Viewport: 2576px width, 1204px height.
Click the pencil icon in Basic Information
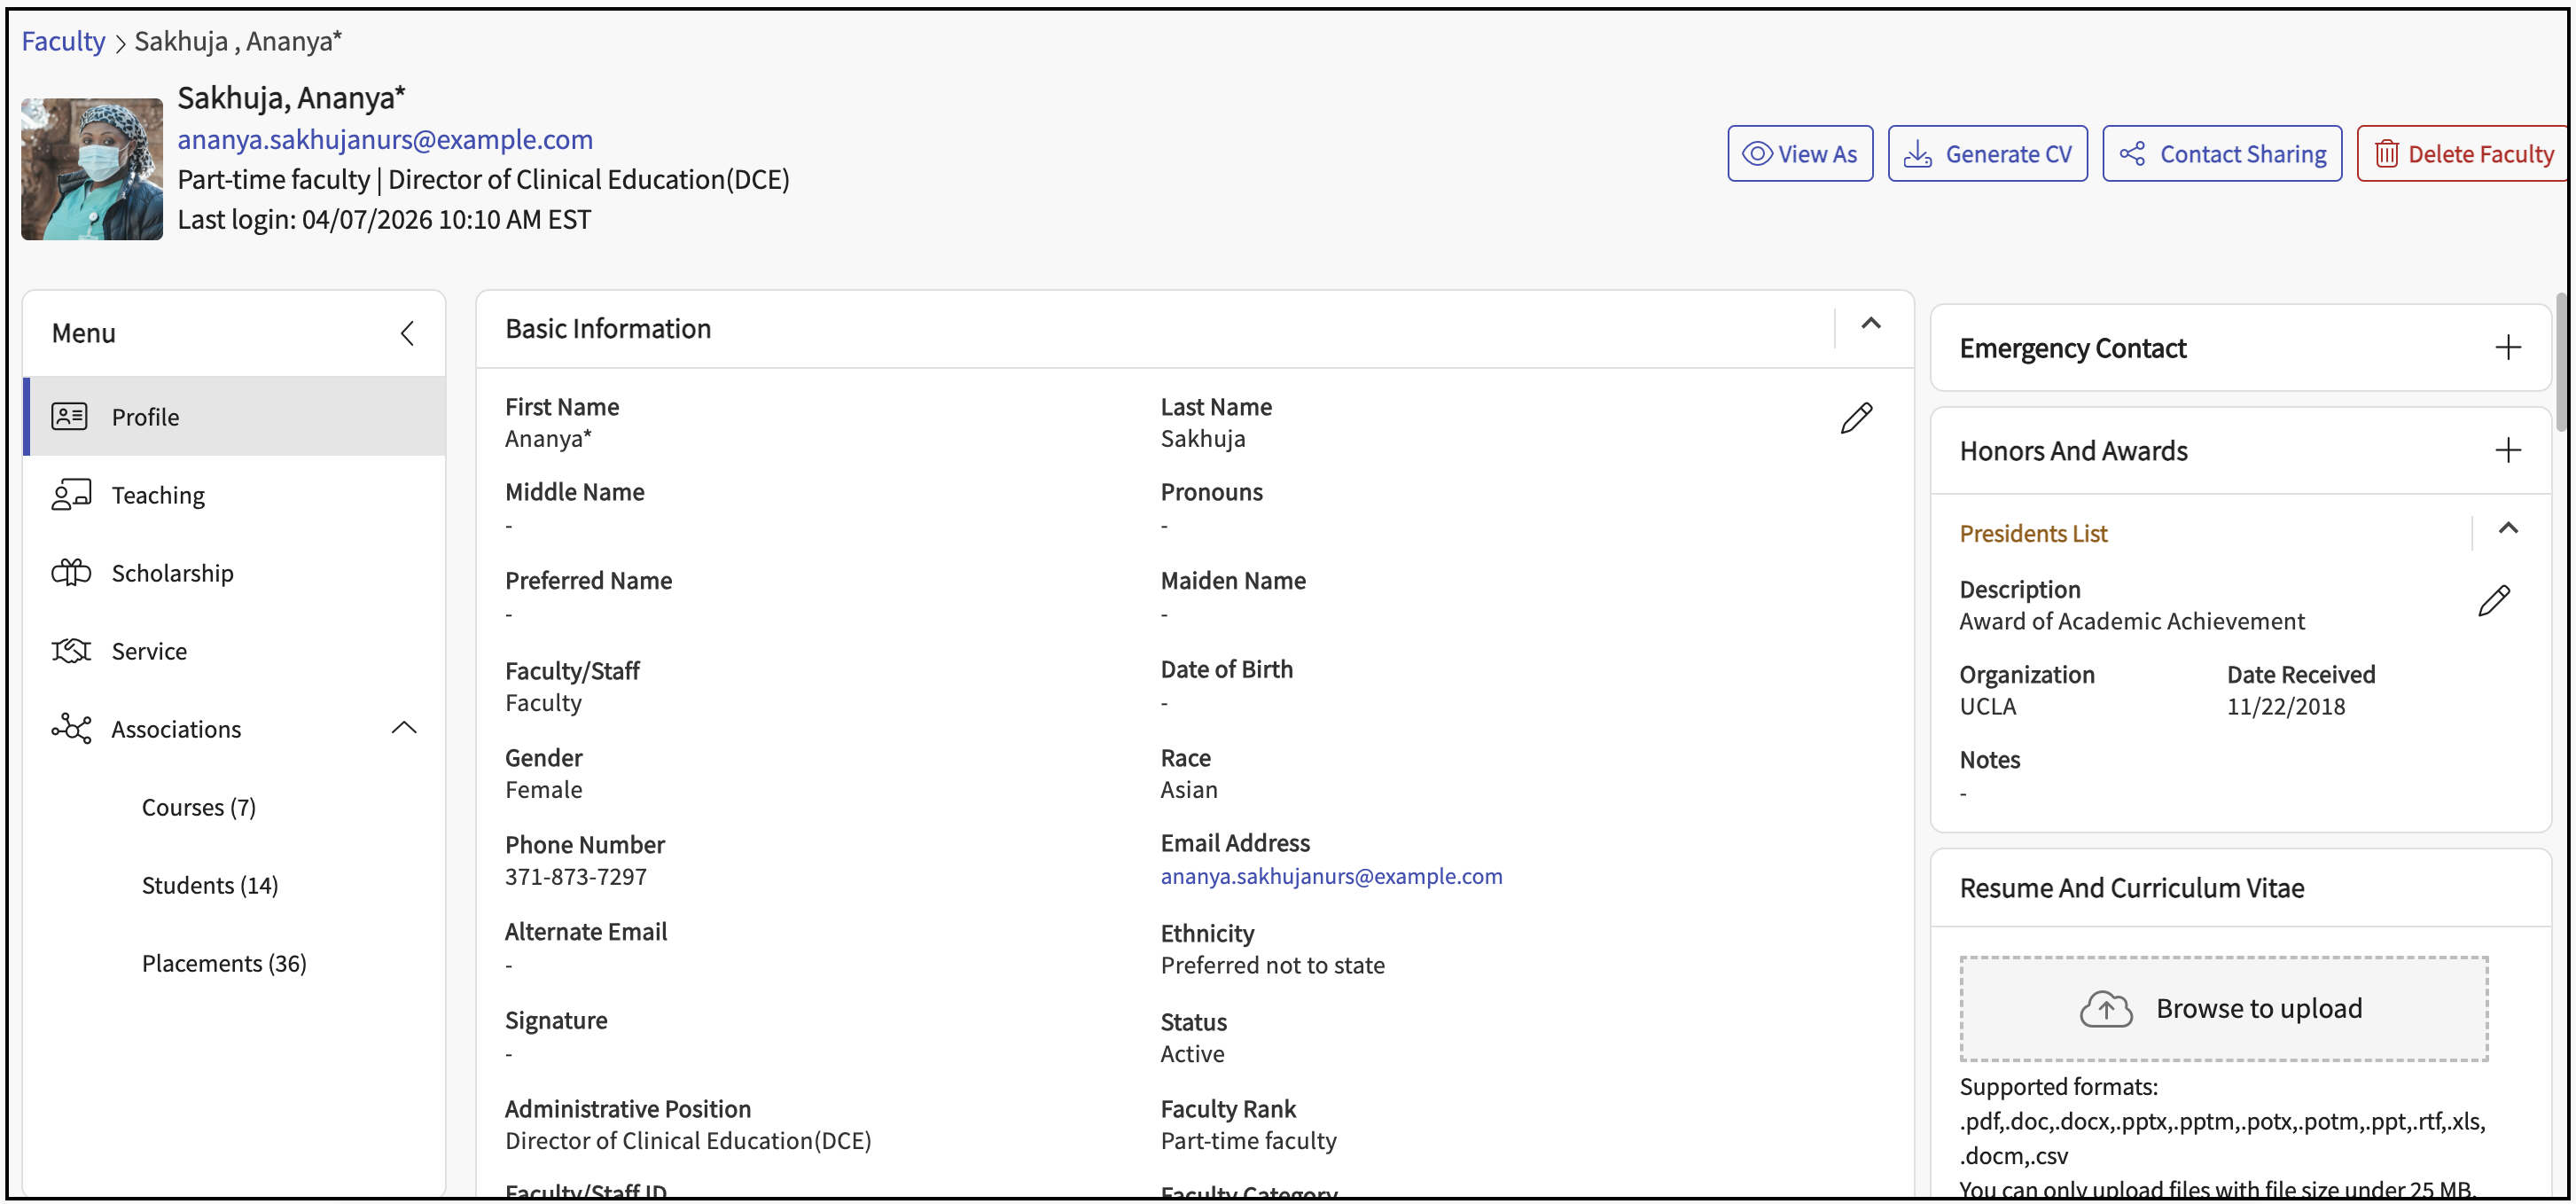pyautogui.click(x=1855, y=418)
